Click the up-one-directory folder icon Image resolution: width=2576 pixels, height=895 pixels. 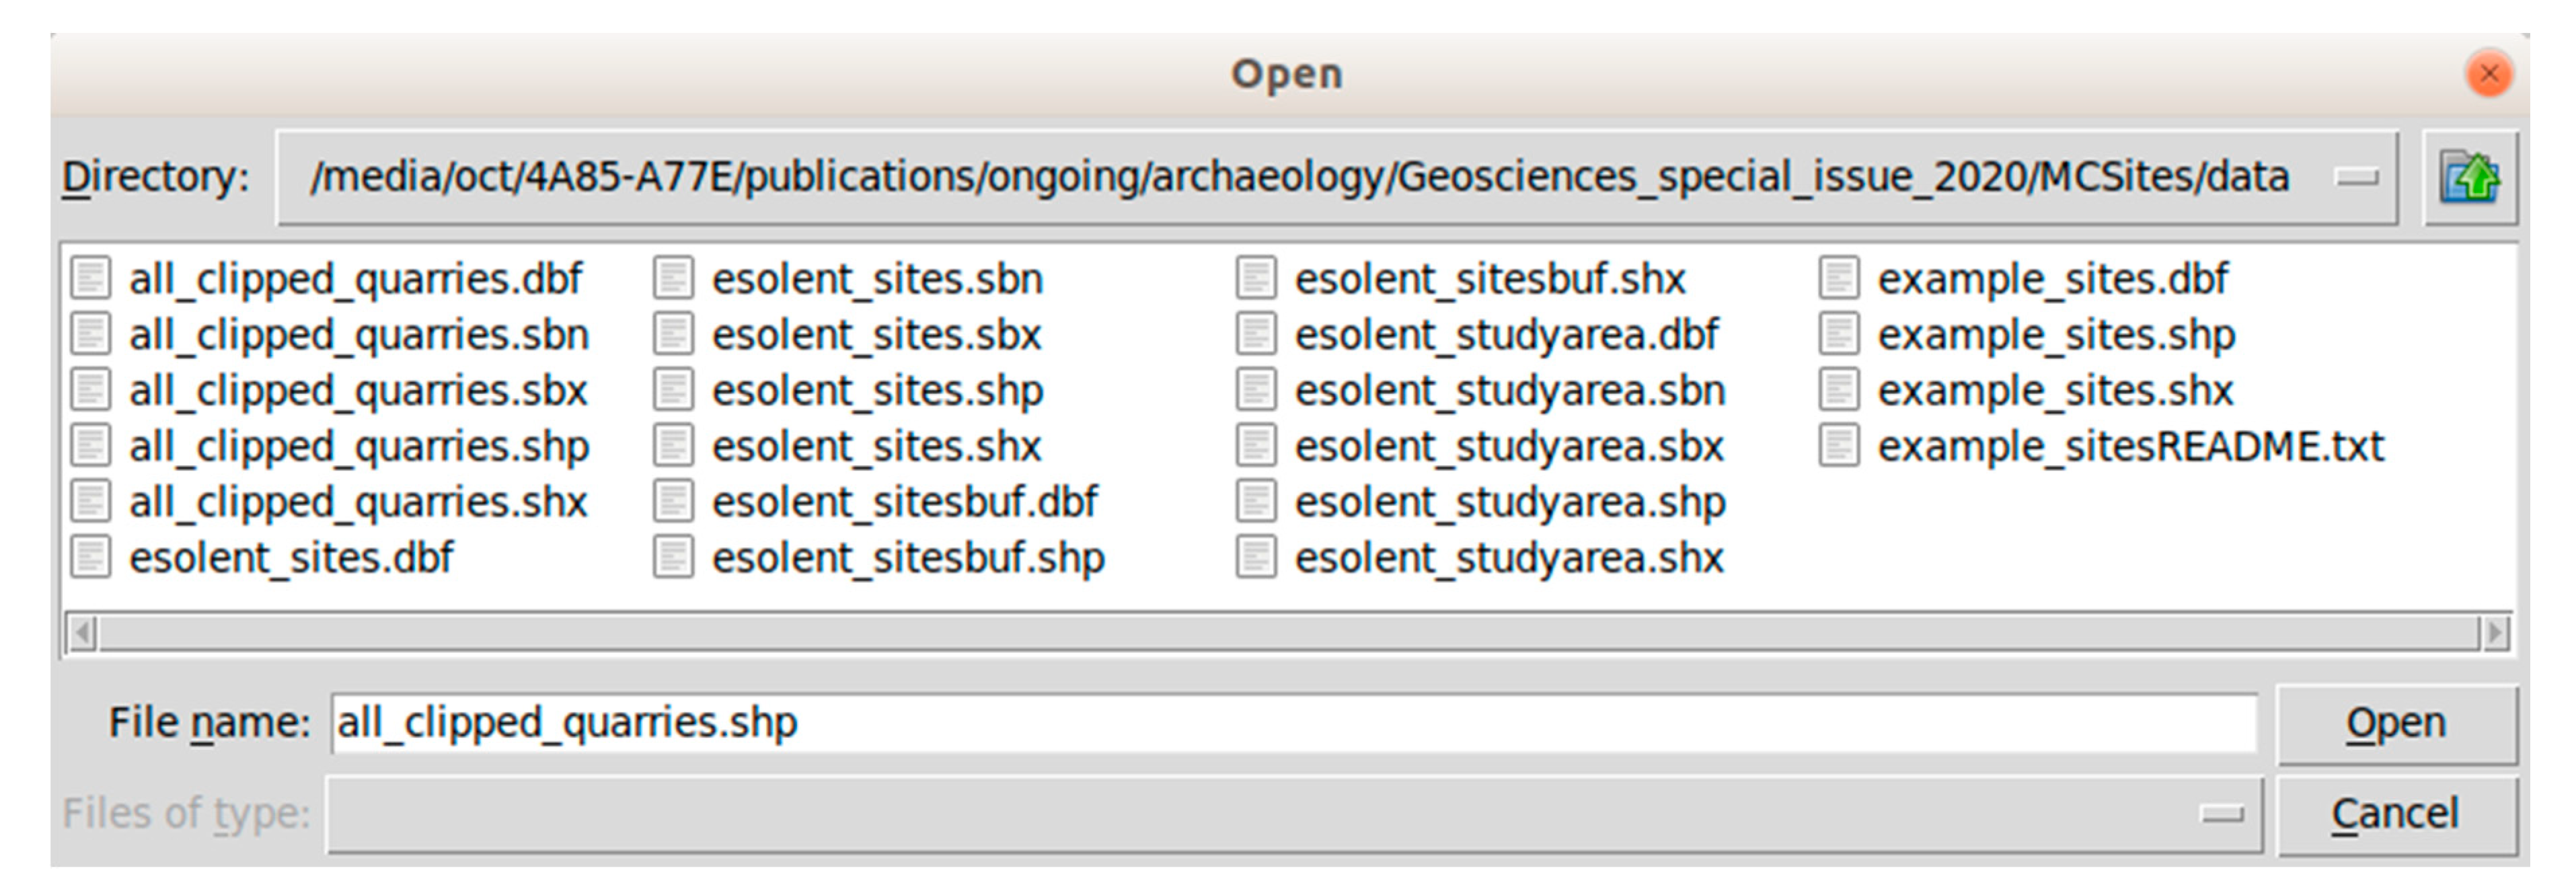[x=2469, y=178]
